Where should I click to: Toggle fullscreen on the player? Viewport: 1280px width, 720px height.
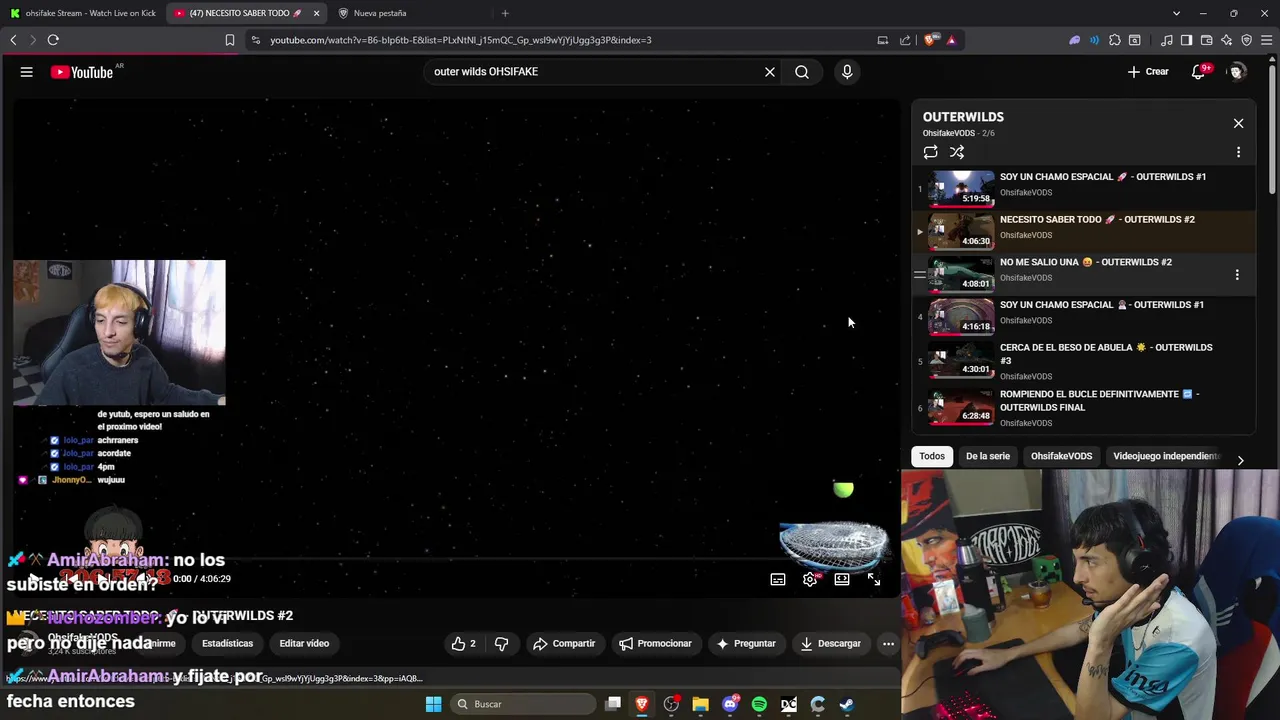[x=874, y=579]
